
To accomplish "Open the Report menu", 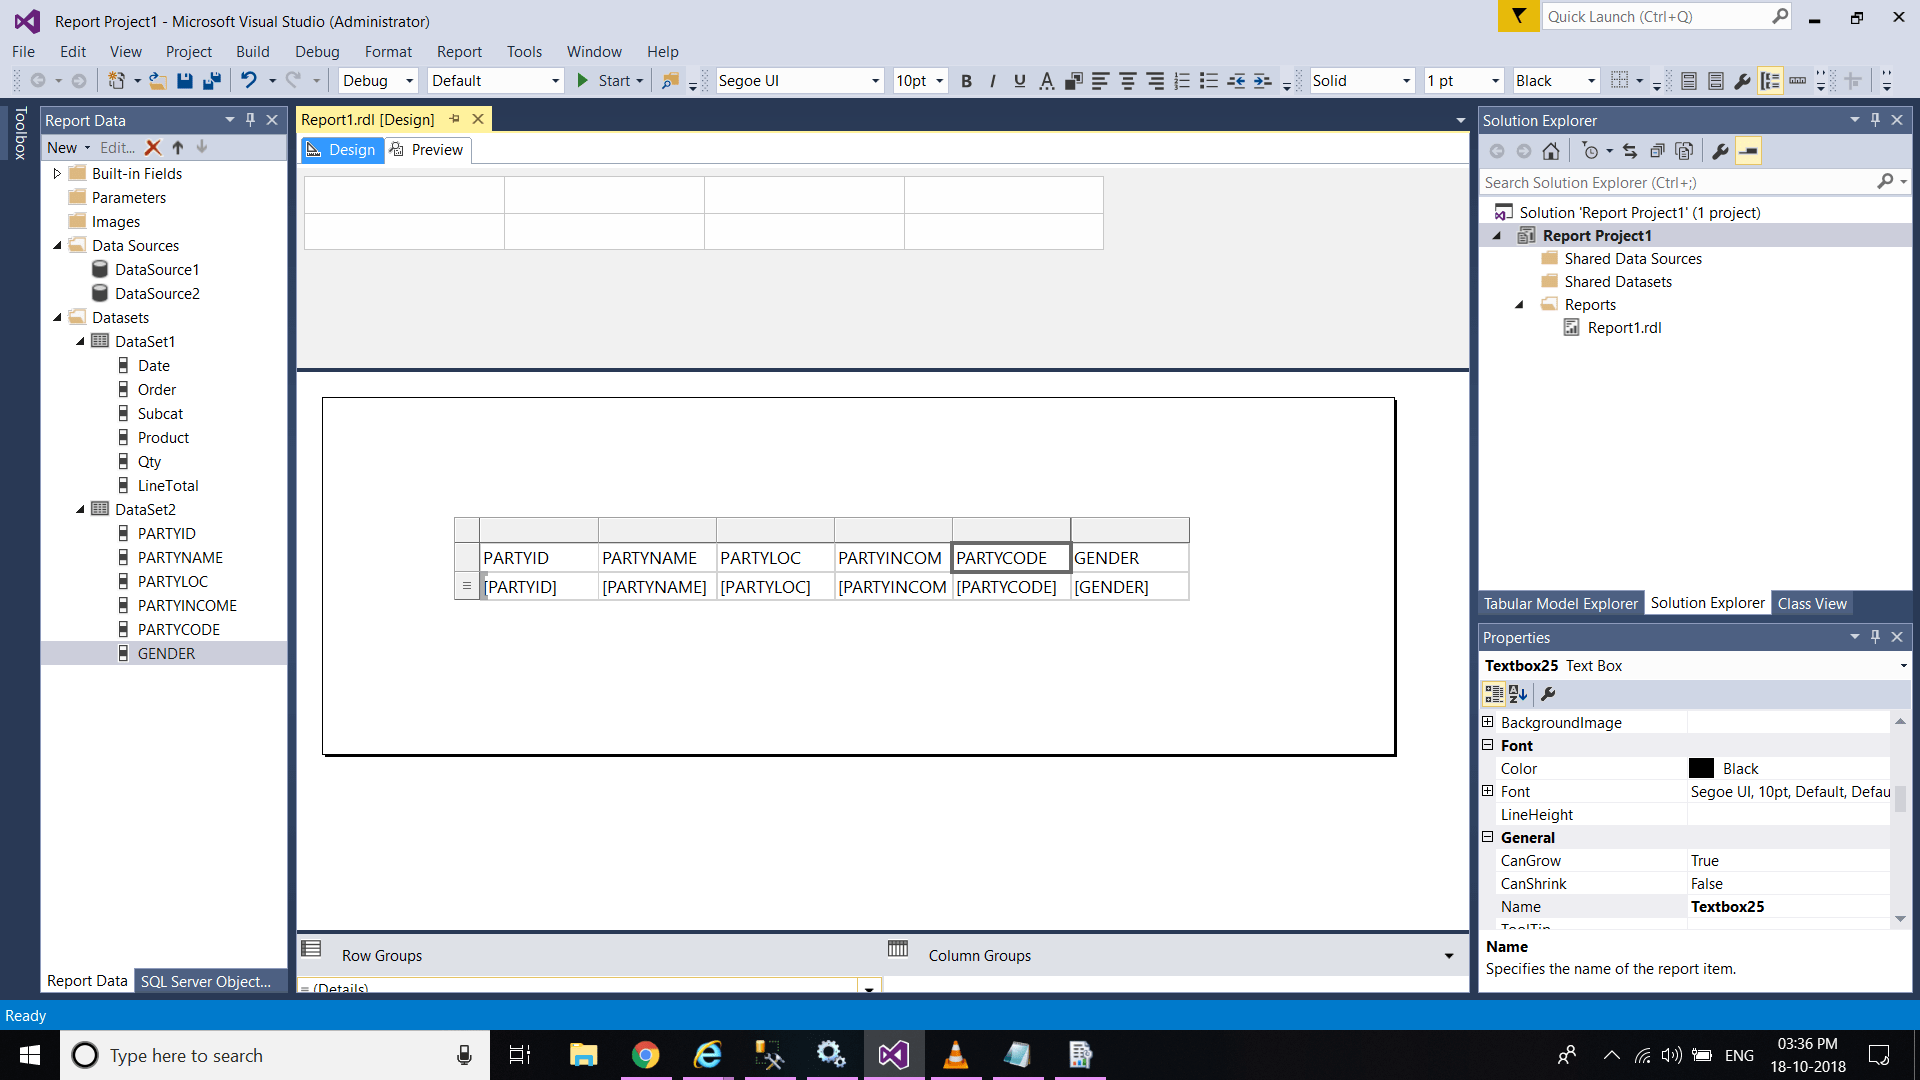I will coord(458,52).
